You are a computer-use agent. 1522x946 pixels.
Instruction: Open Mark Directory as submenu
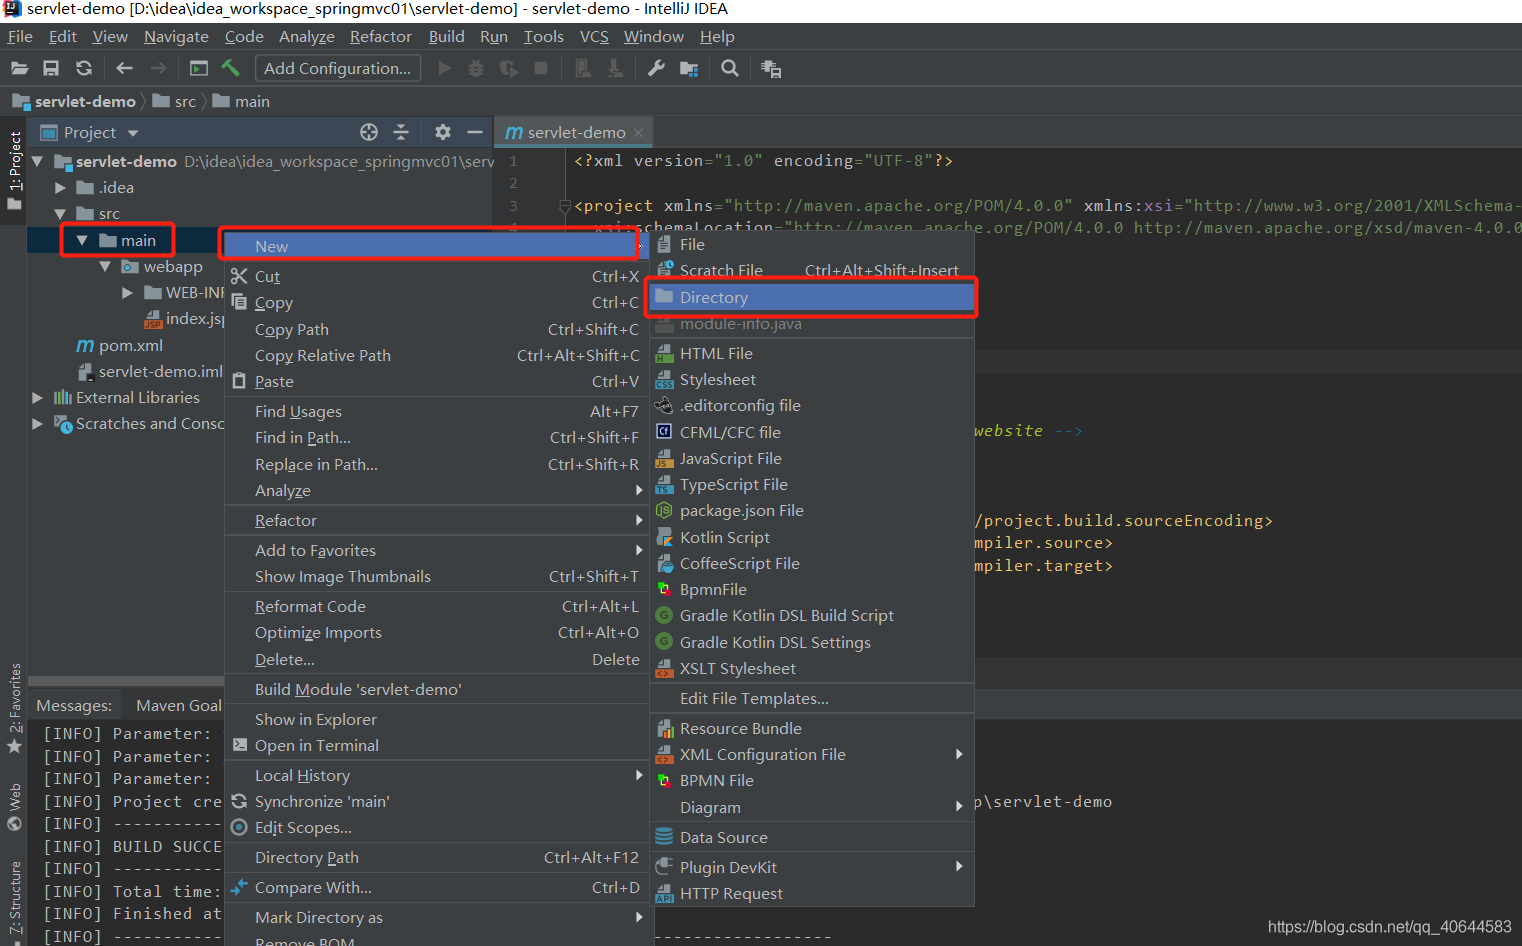coord(437,917)
